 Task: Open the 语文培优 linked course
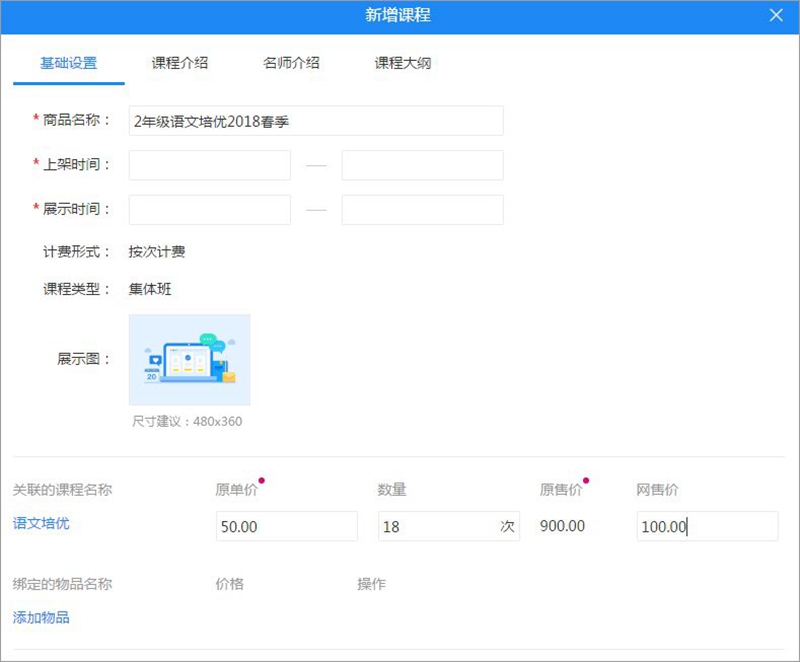(41, 523)
